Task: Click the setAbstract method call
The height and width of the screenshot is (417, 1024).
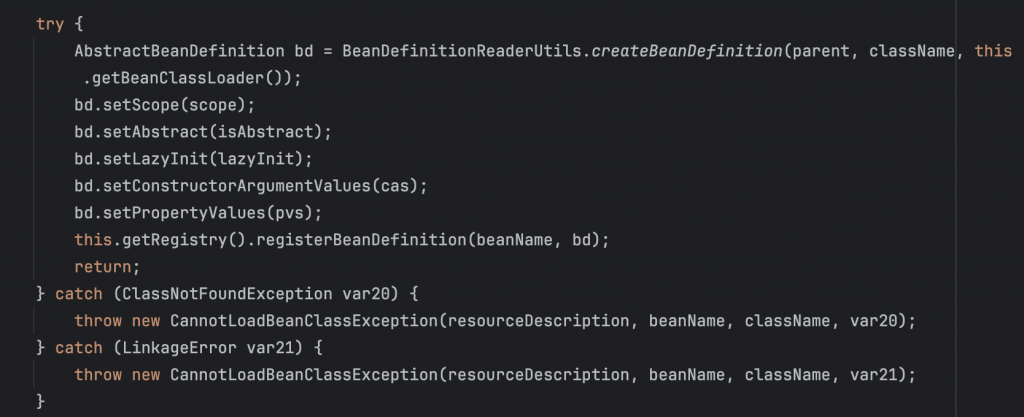Action: [151, 132]
